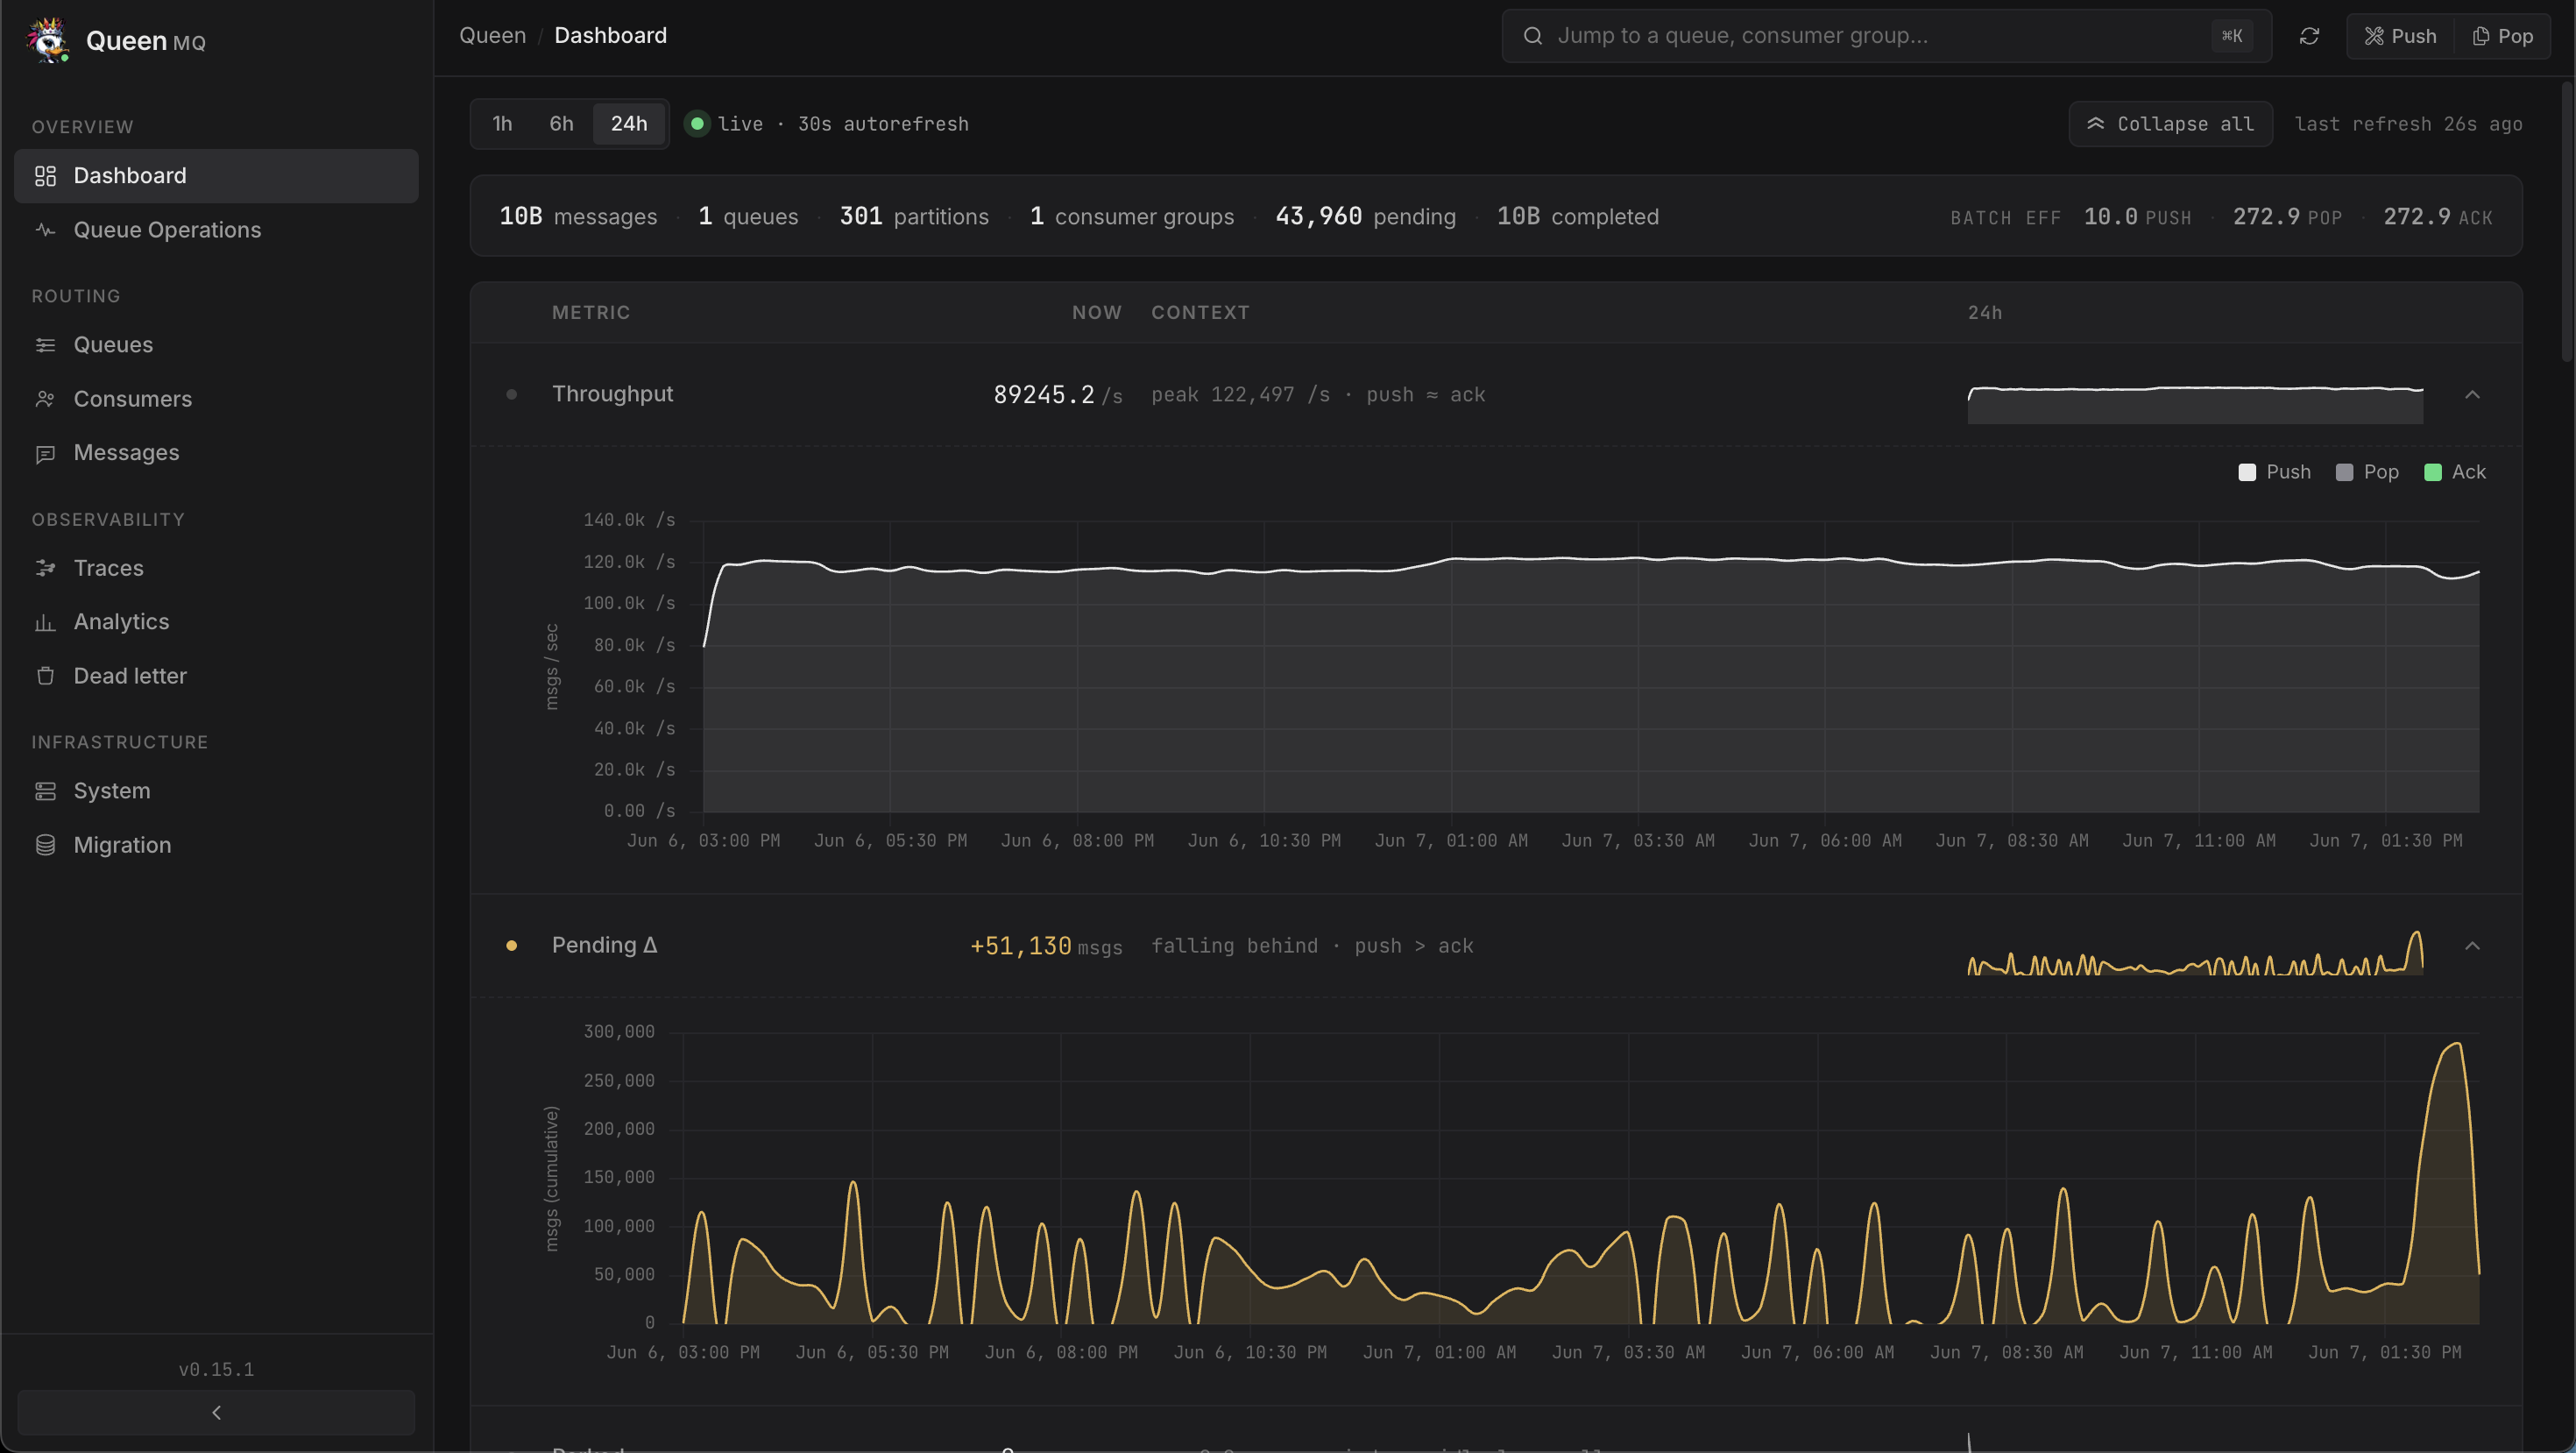This screenshot has height=1453, width=2576.
Task: Open the Traces page
Action: (x=216, y=568)
